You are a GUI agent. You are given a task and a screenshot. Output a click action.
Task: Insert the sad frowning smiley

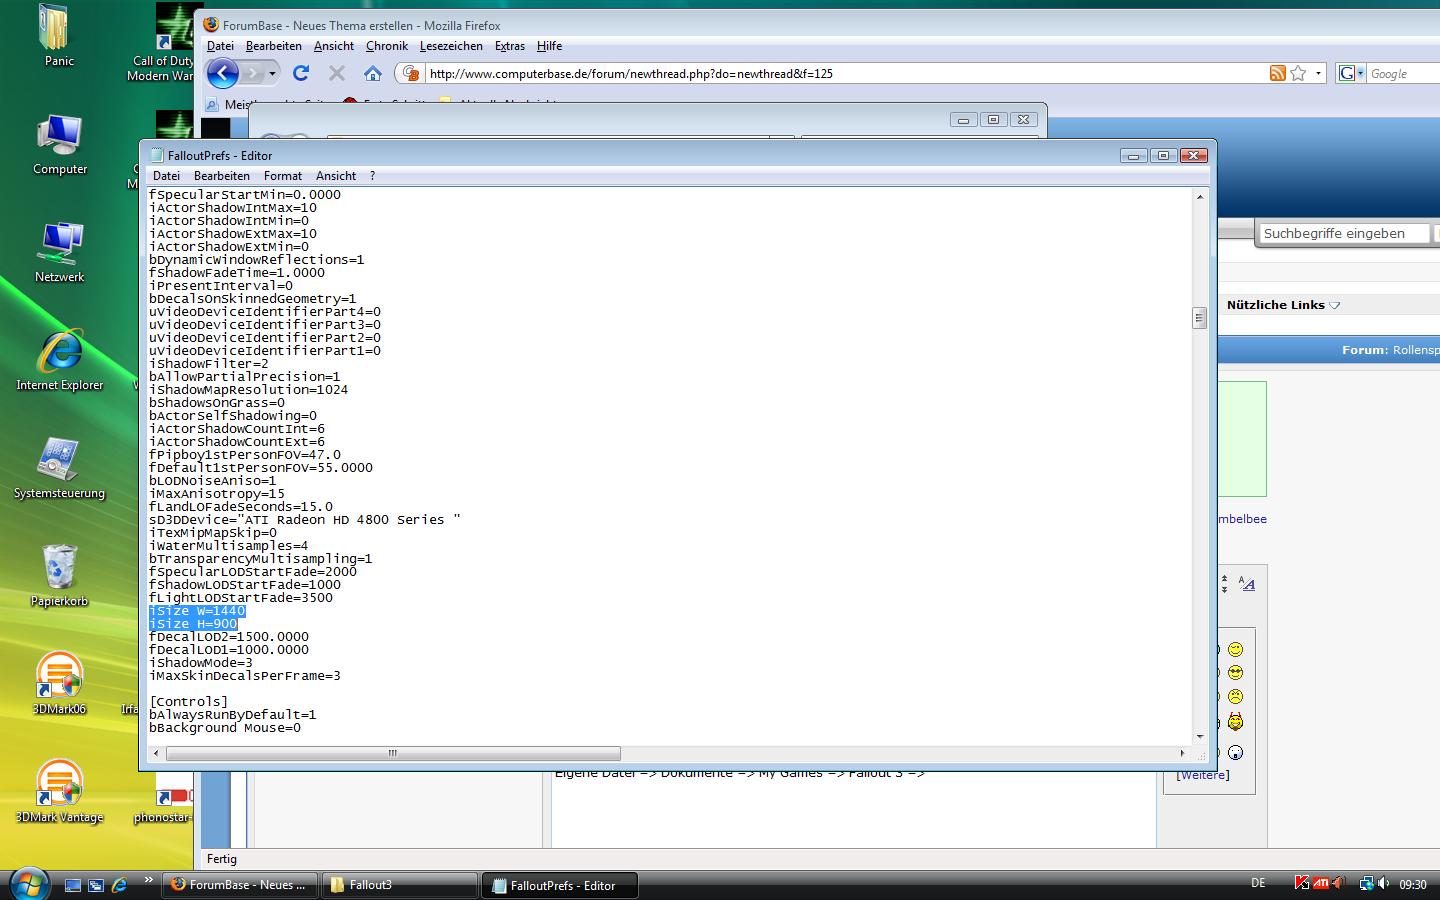coord(1235,696)
